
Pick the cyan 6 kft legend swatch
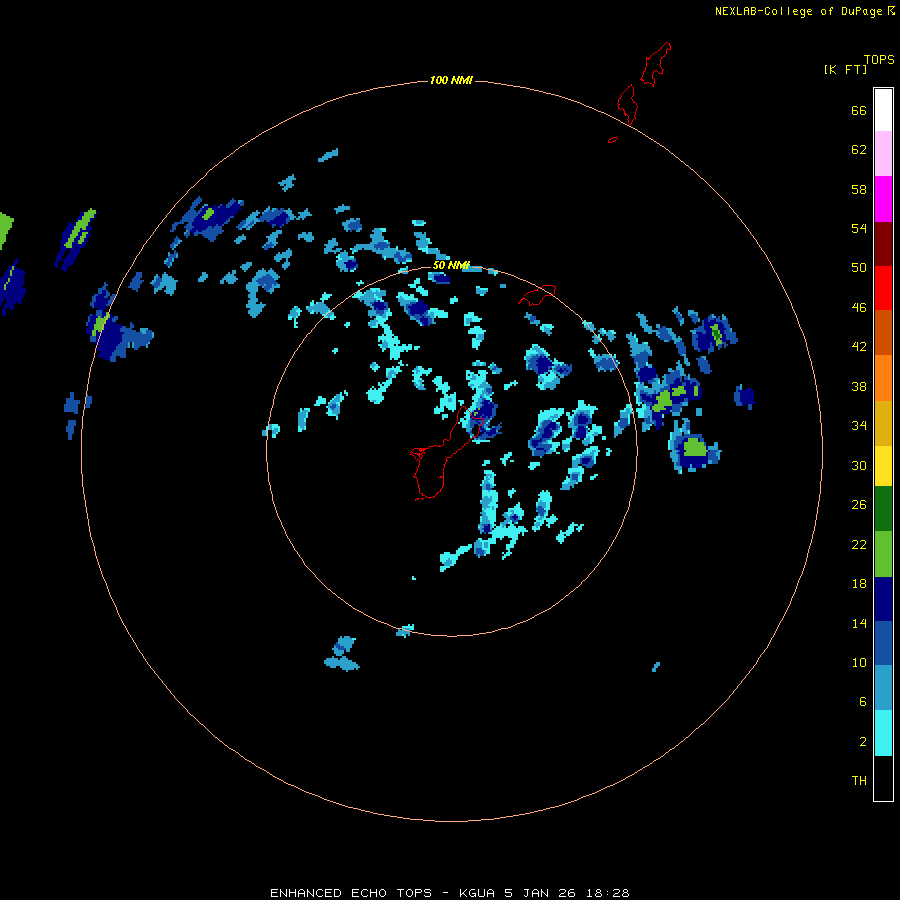883,732
